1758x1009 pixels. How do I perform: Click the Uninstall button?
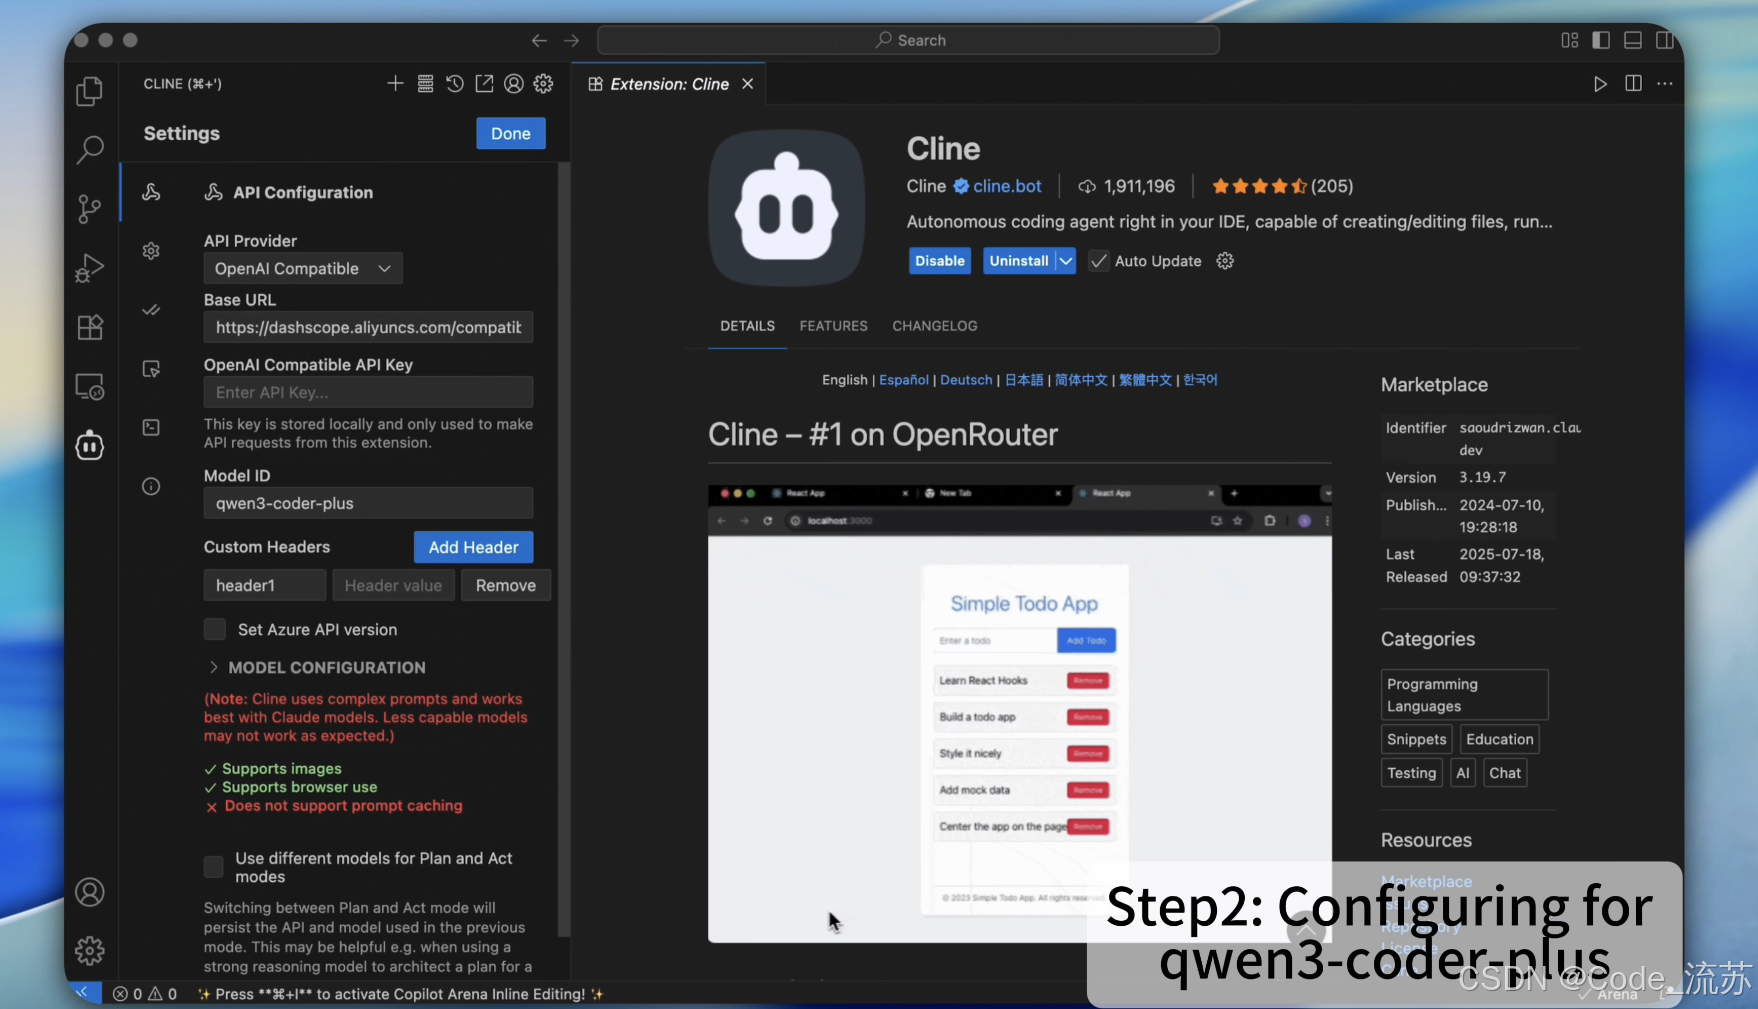tap(1019, 261)
